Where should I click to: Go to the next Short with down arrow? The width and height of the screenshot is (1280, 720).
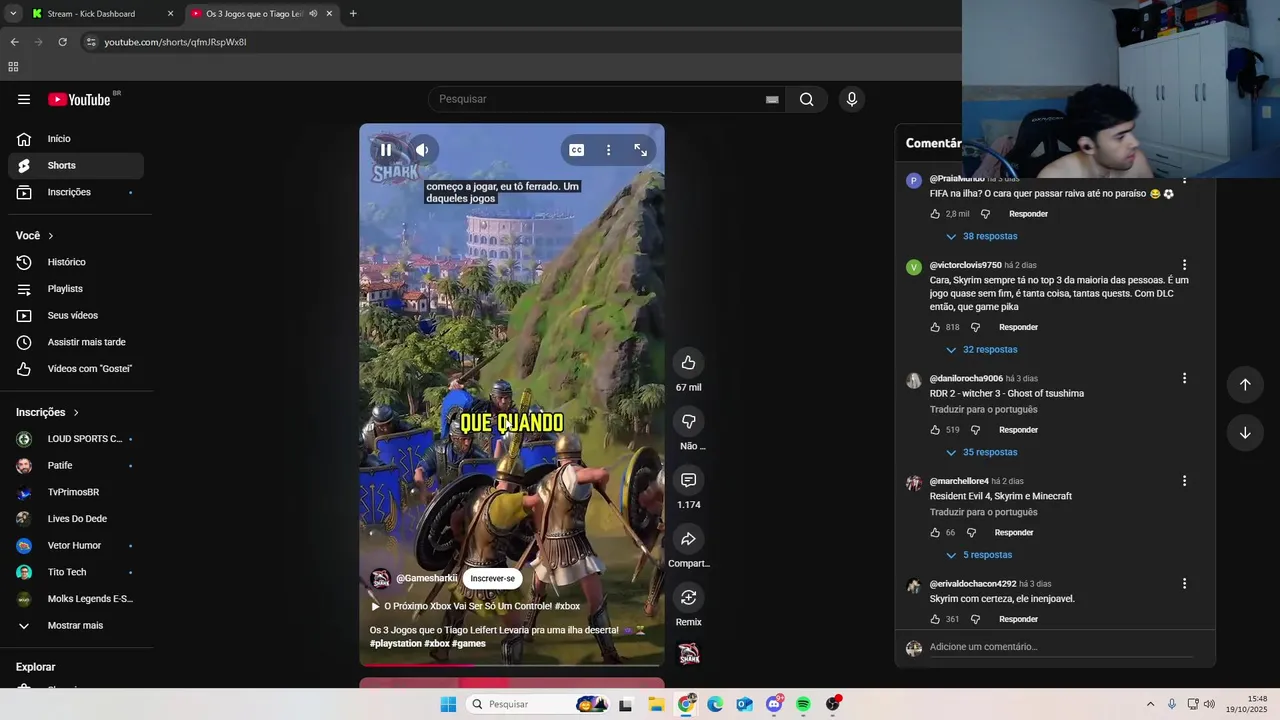[1245, 433]
